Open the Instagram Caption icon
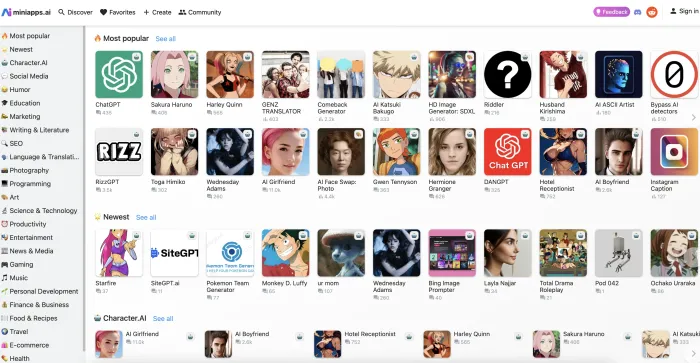Viewport: 700px width, 363px height. coord(674,152)
